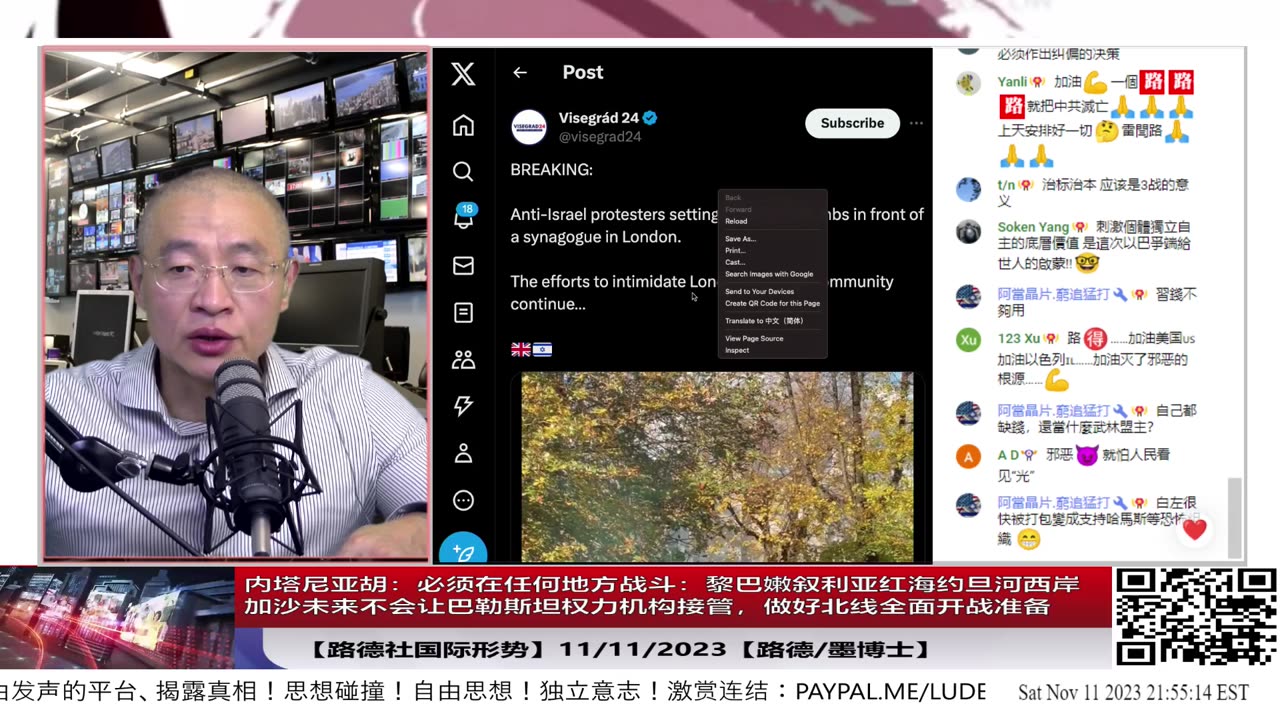Viewport: 1280px width, 720px height.
Task: Open the post's three-dot options menu
Action: [916, 123]
